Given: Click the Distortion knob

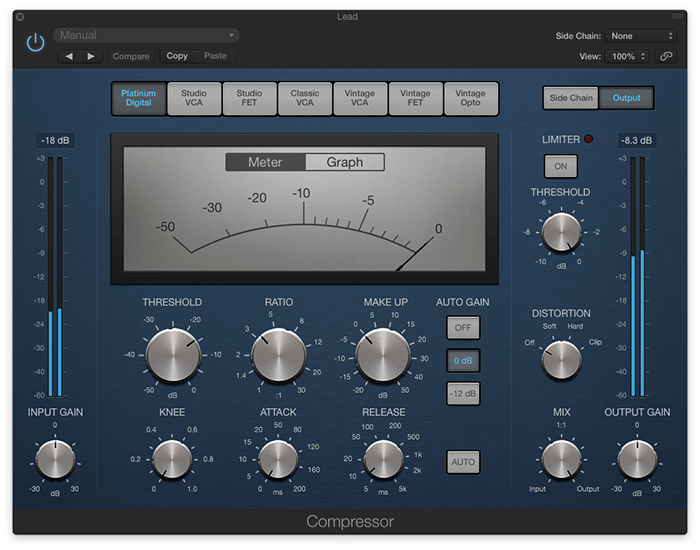Looking at the screenshot, I should pos(561,358).
